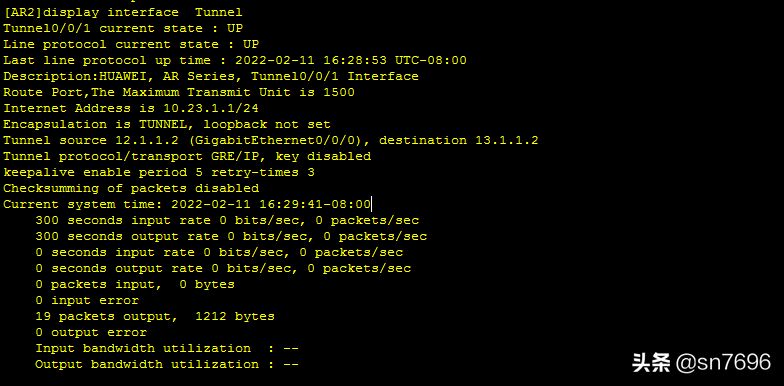Click the last line protocol up time
The height and width of the screenshot is (386, 784).
[x=234, y=60]
